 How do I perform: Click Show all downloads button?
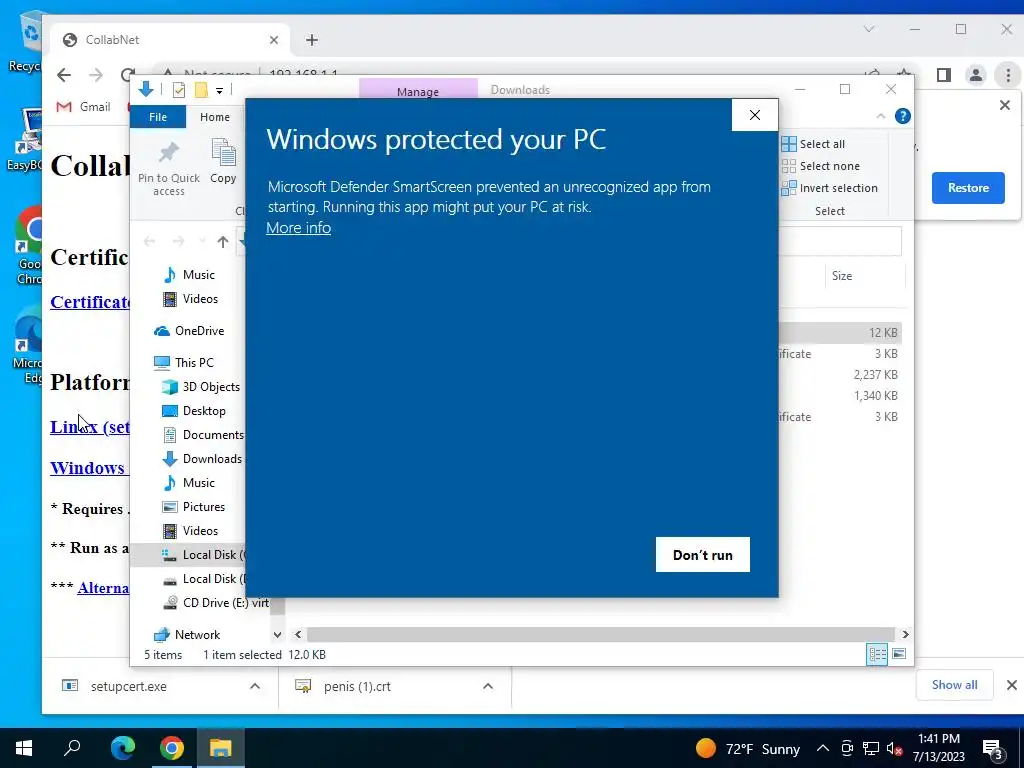[954, 684]
